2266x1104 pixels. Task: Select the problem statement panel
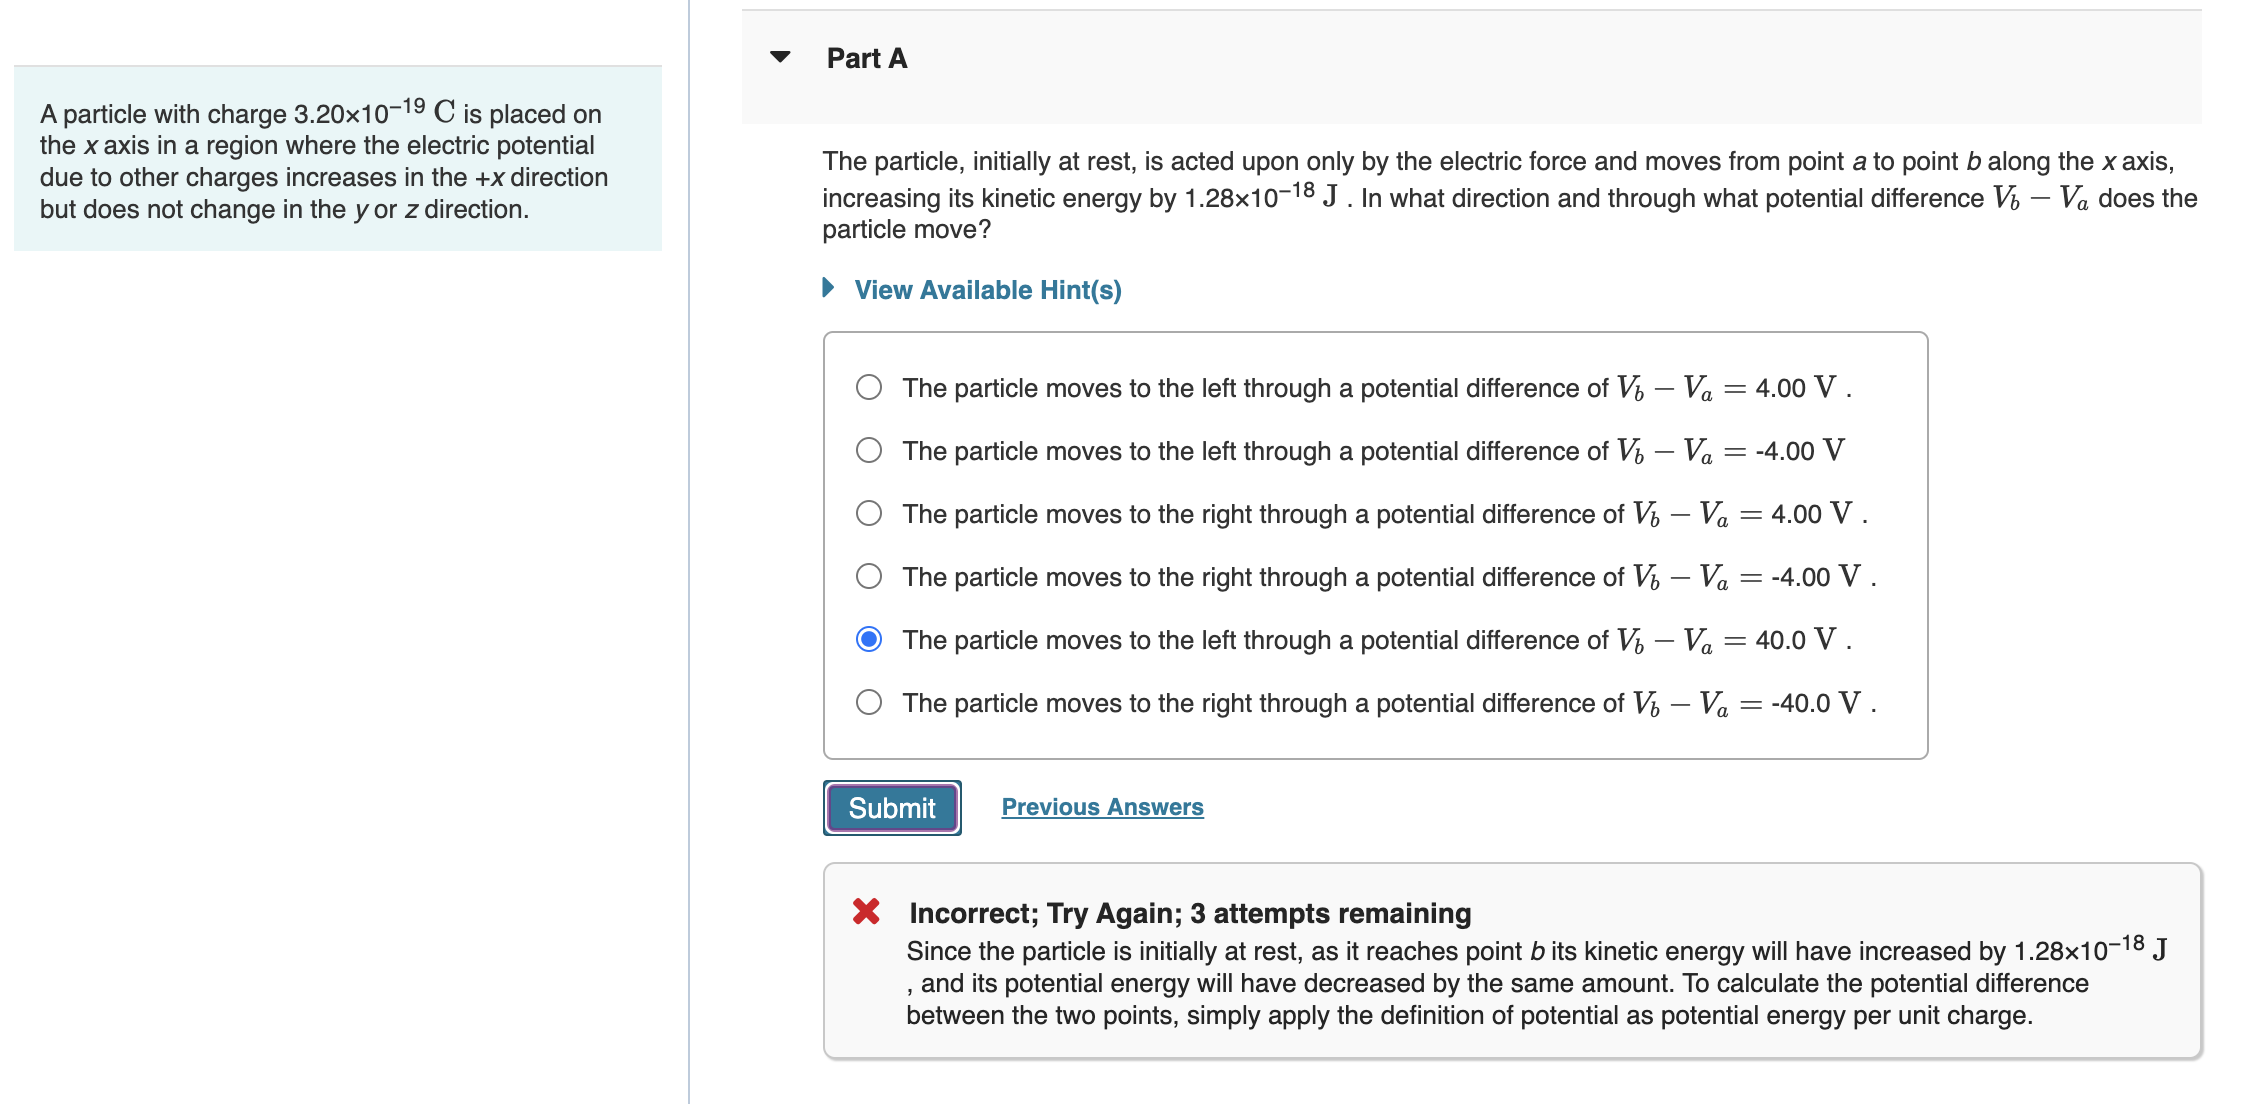tap(336, 160)
